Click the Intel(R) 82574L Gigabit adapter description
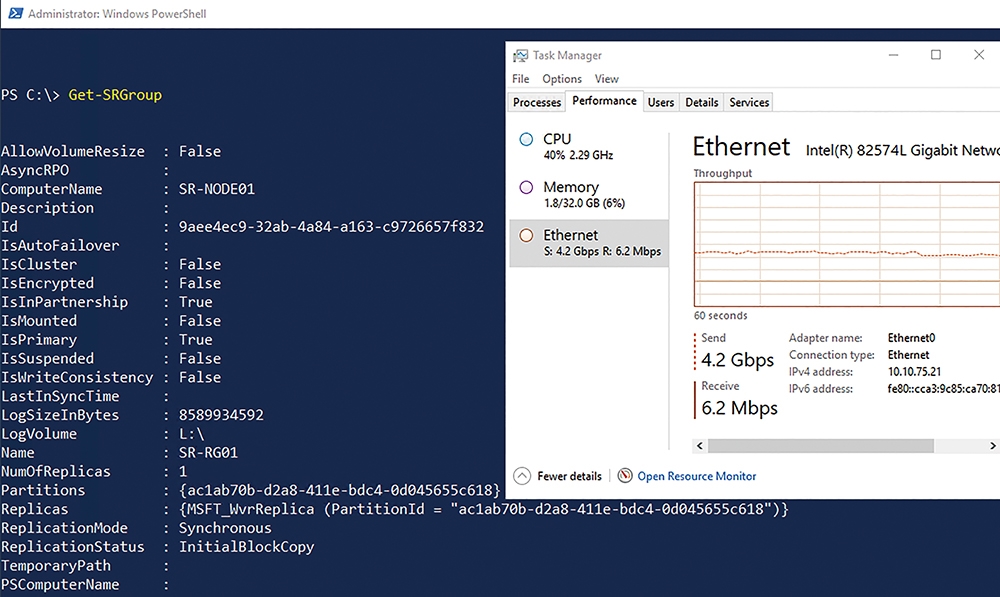 [x=902, y=150]
